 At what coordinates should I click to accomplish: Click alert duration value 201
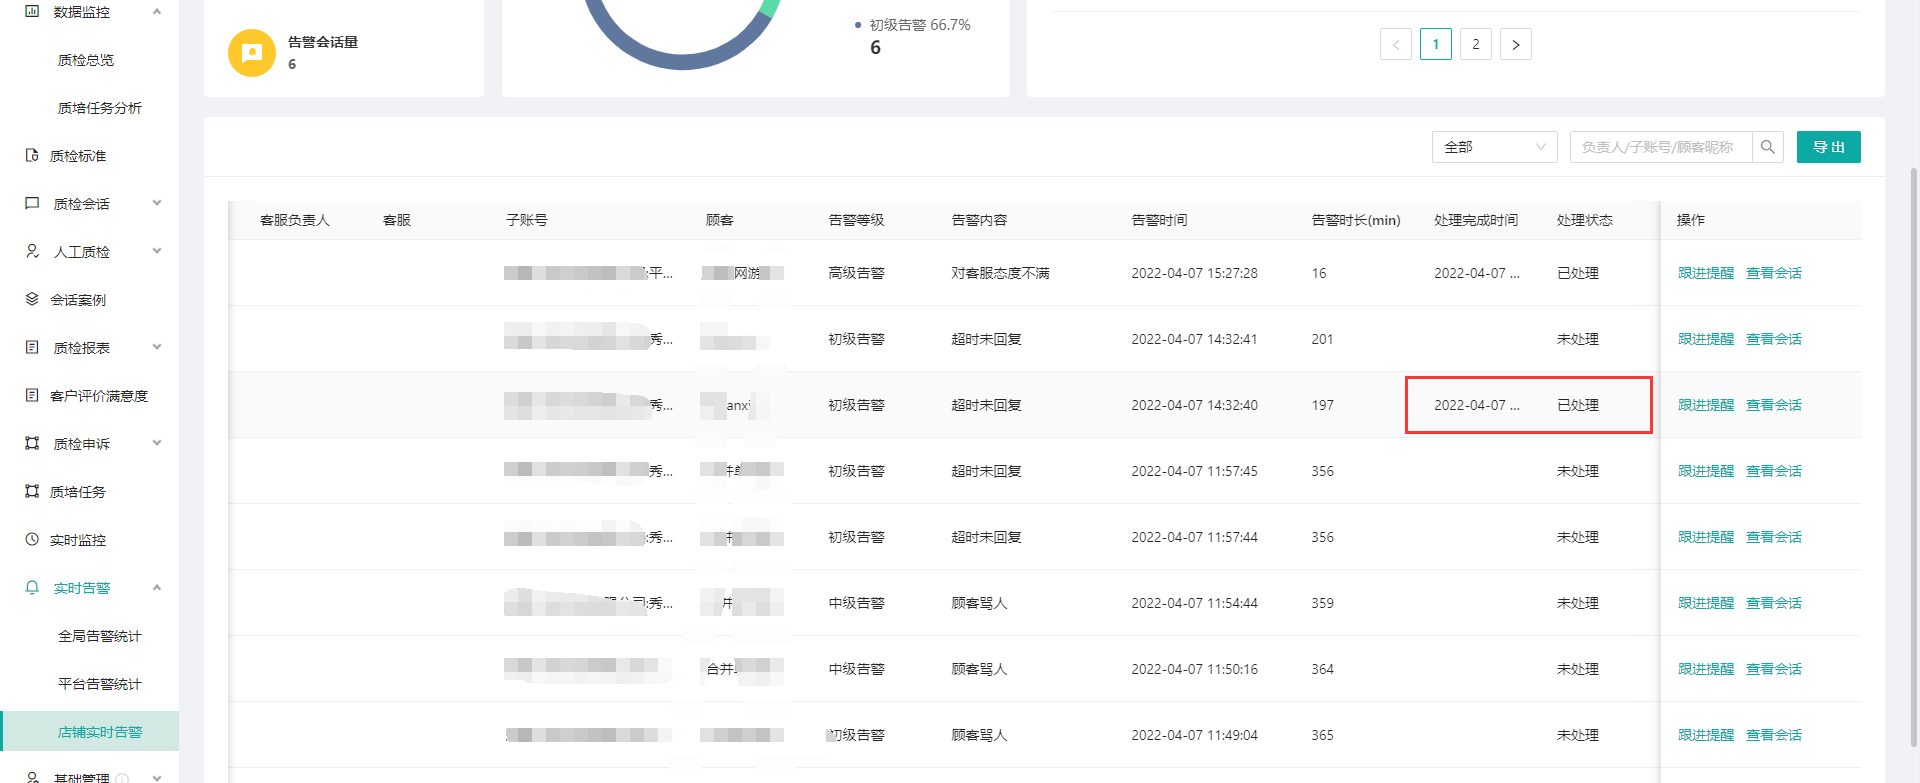[x=1322, y=339]
